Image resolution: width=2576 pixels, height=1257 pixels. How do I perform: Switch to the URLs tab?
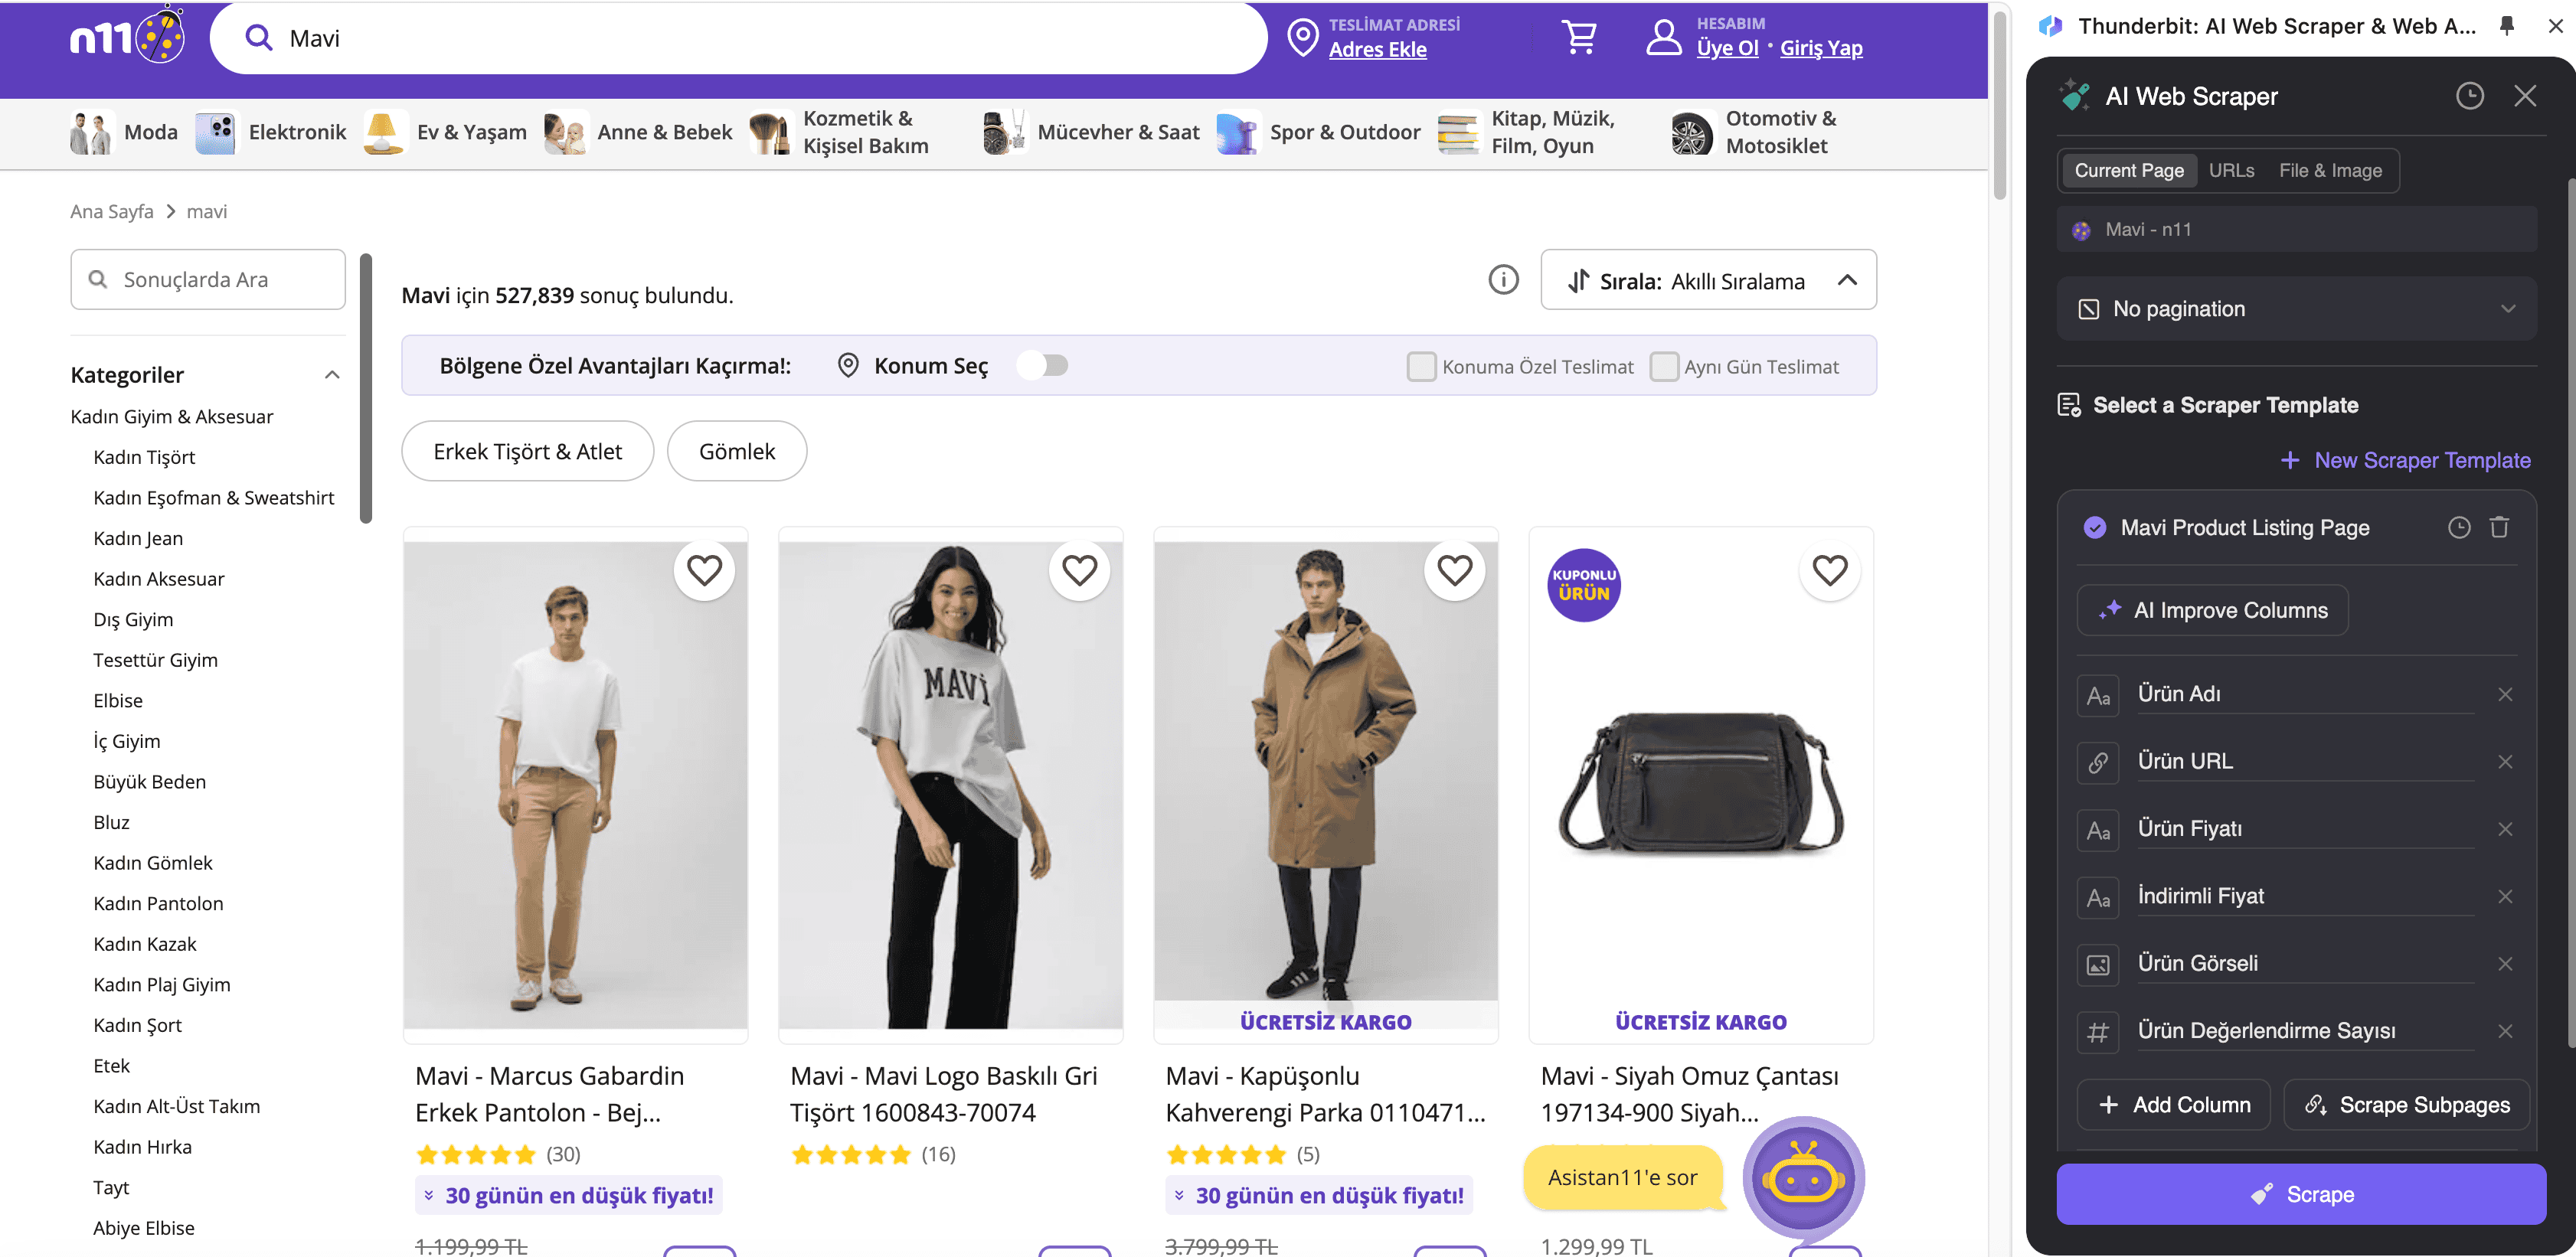pos(2231,171)
